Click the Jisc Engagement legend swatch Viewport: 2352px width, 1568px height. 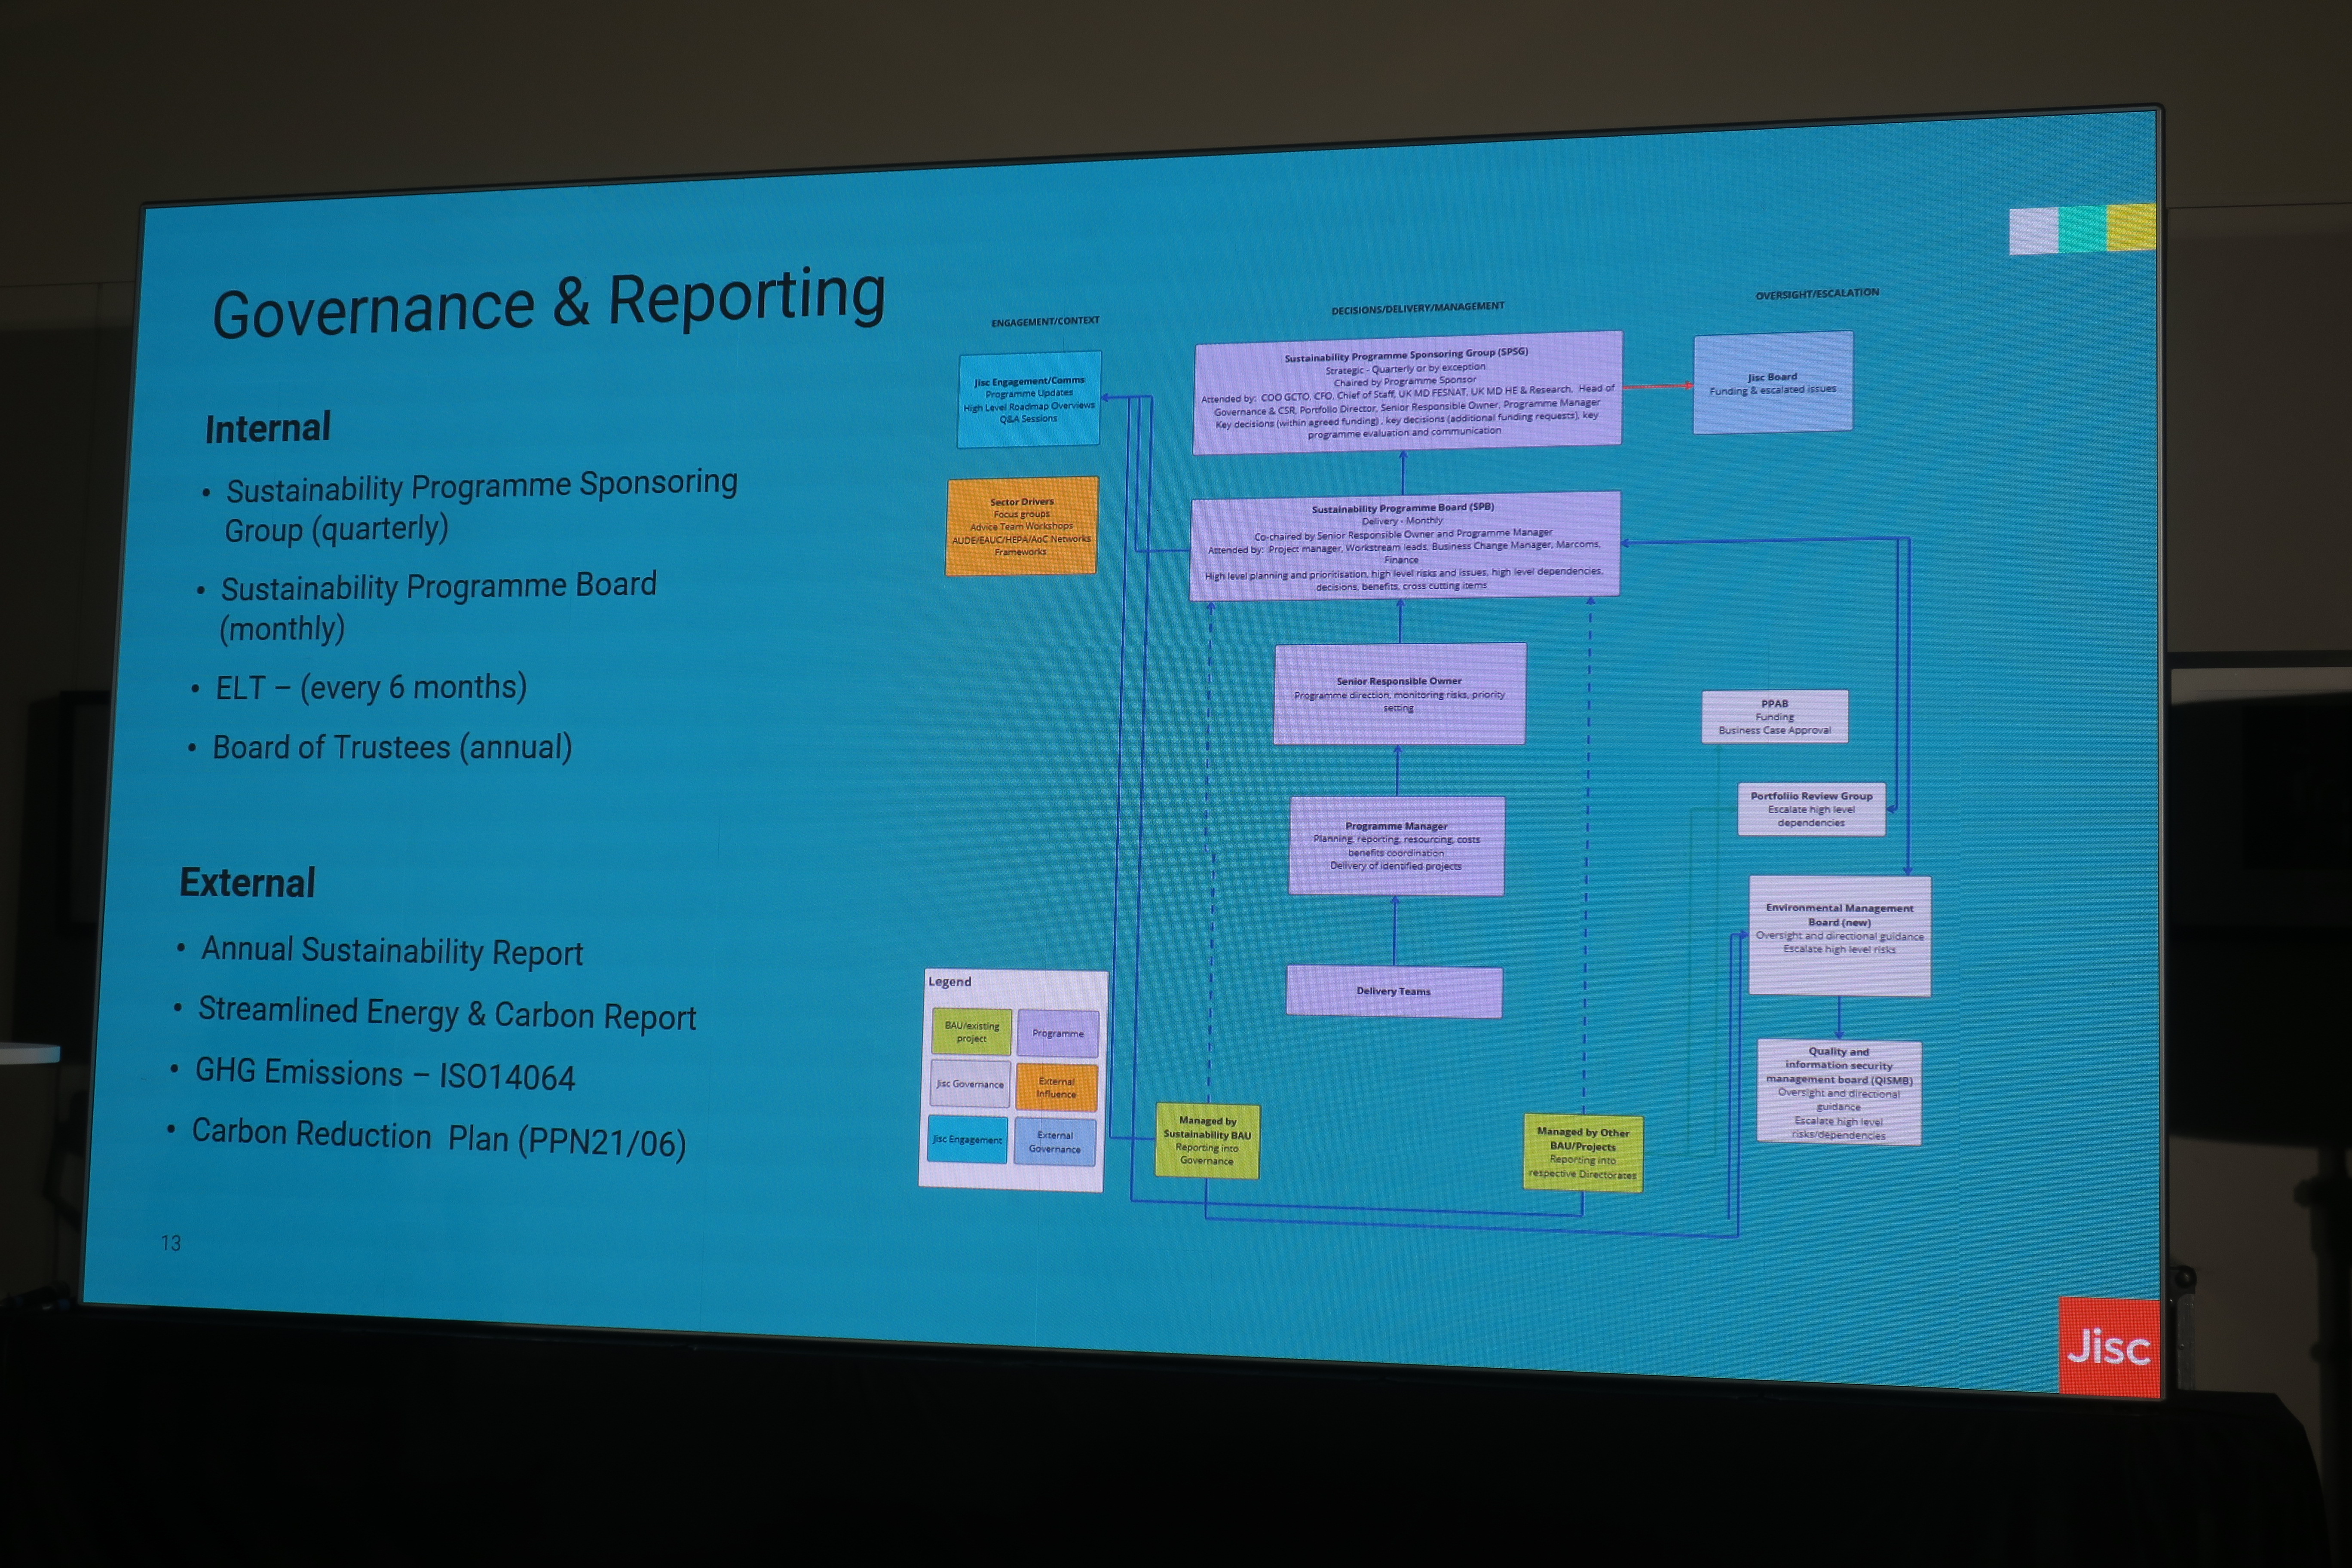click(x=967, y=1139)
